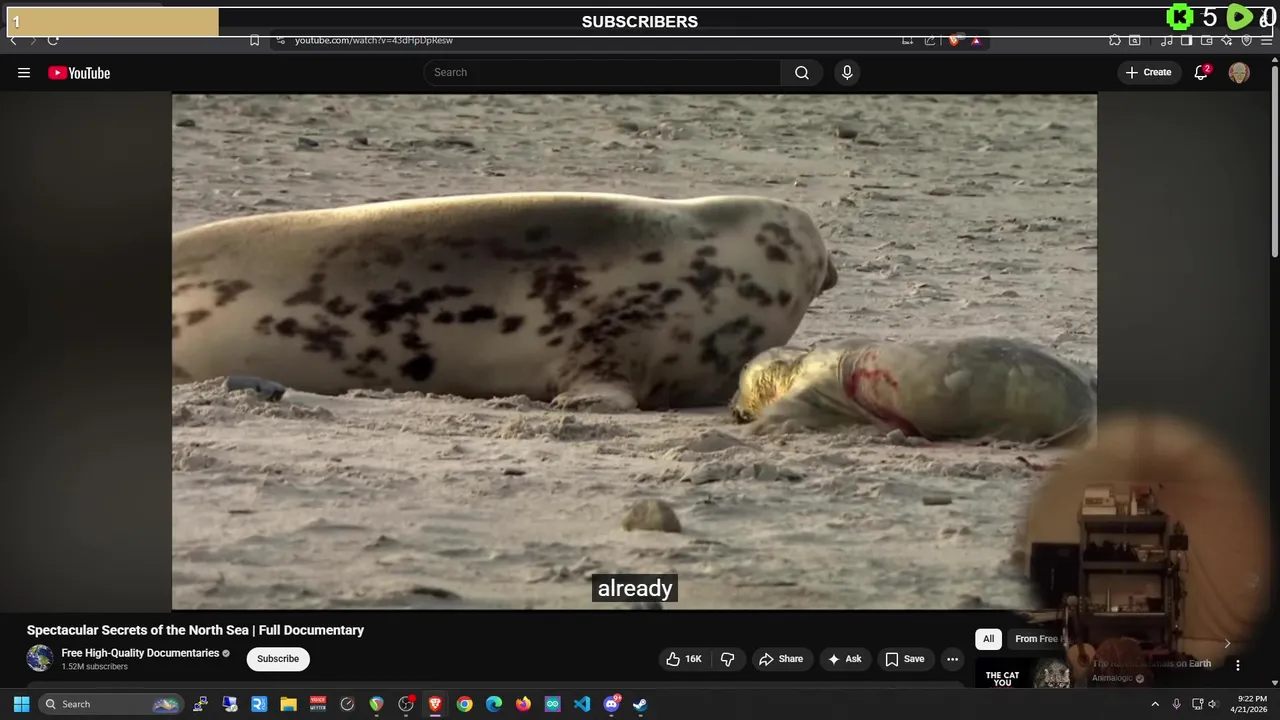Click the magnifier search button
The height and width of the screenshot is (720, 1280).
[802, 72]
